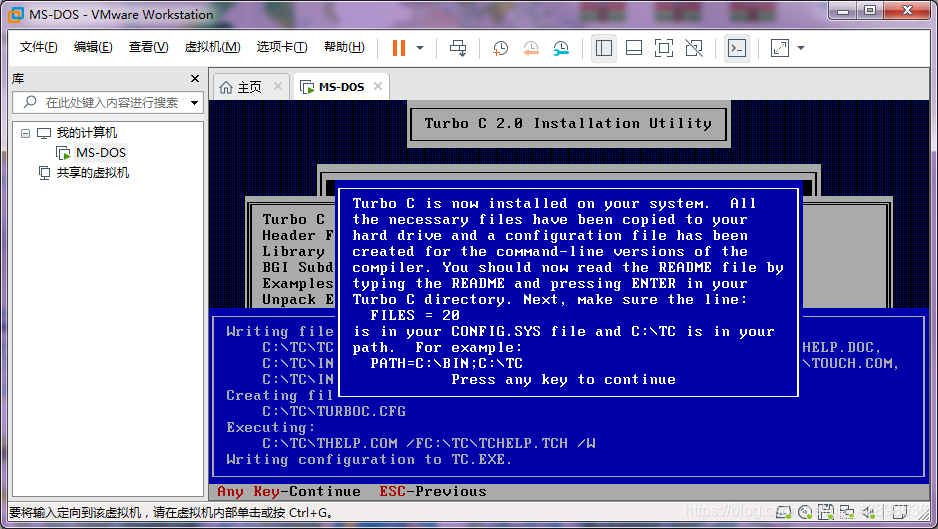Select 我的计算机 in the library tree

[x=87, y=133]
